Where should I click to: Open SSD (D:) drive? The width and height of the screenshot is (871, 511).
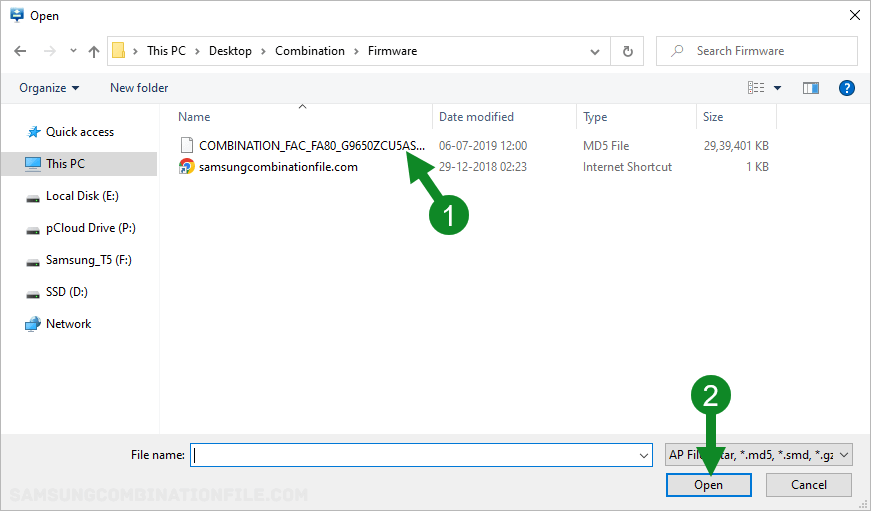(67, 292)
